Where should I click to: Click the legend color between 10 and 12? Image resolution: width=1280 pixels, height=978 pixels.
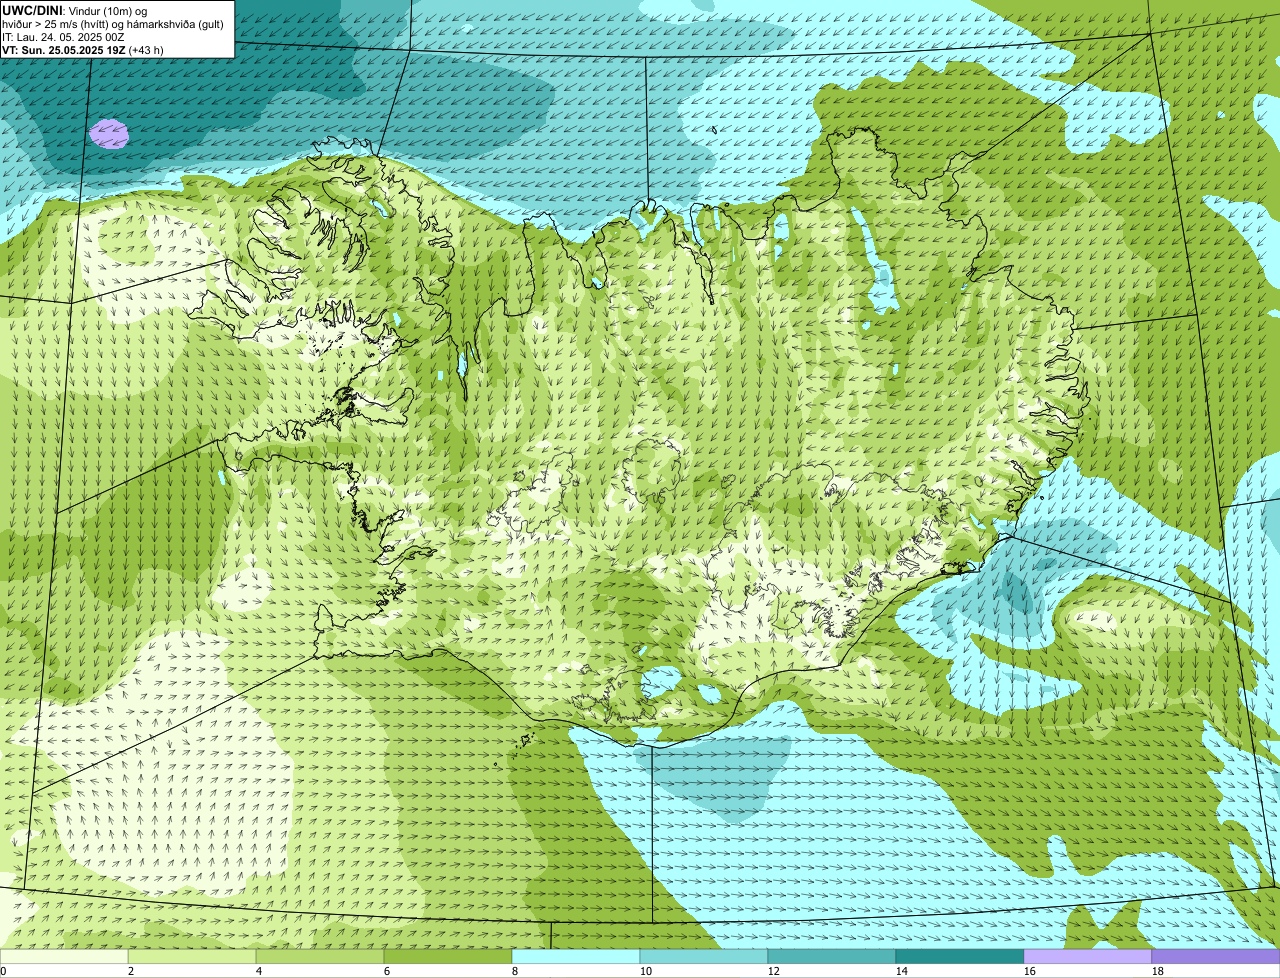704,957
